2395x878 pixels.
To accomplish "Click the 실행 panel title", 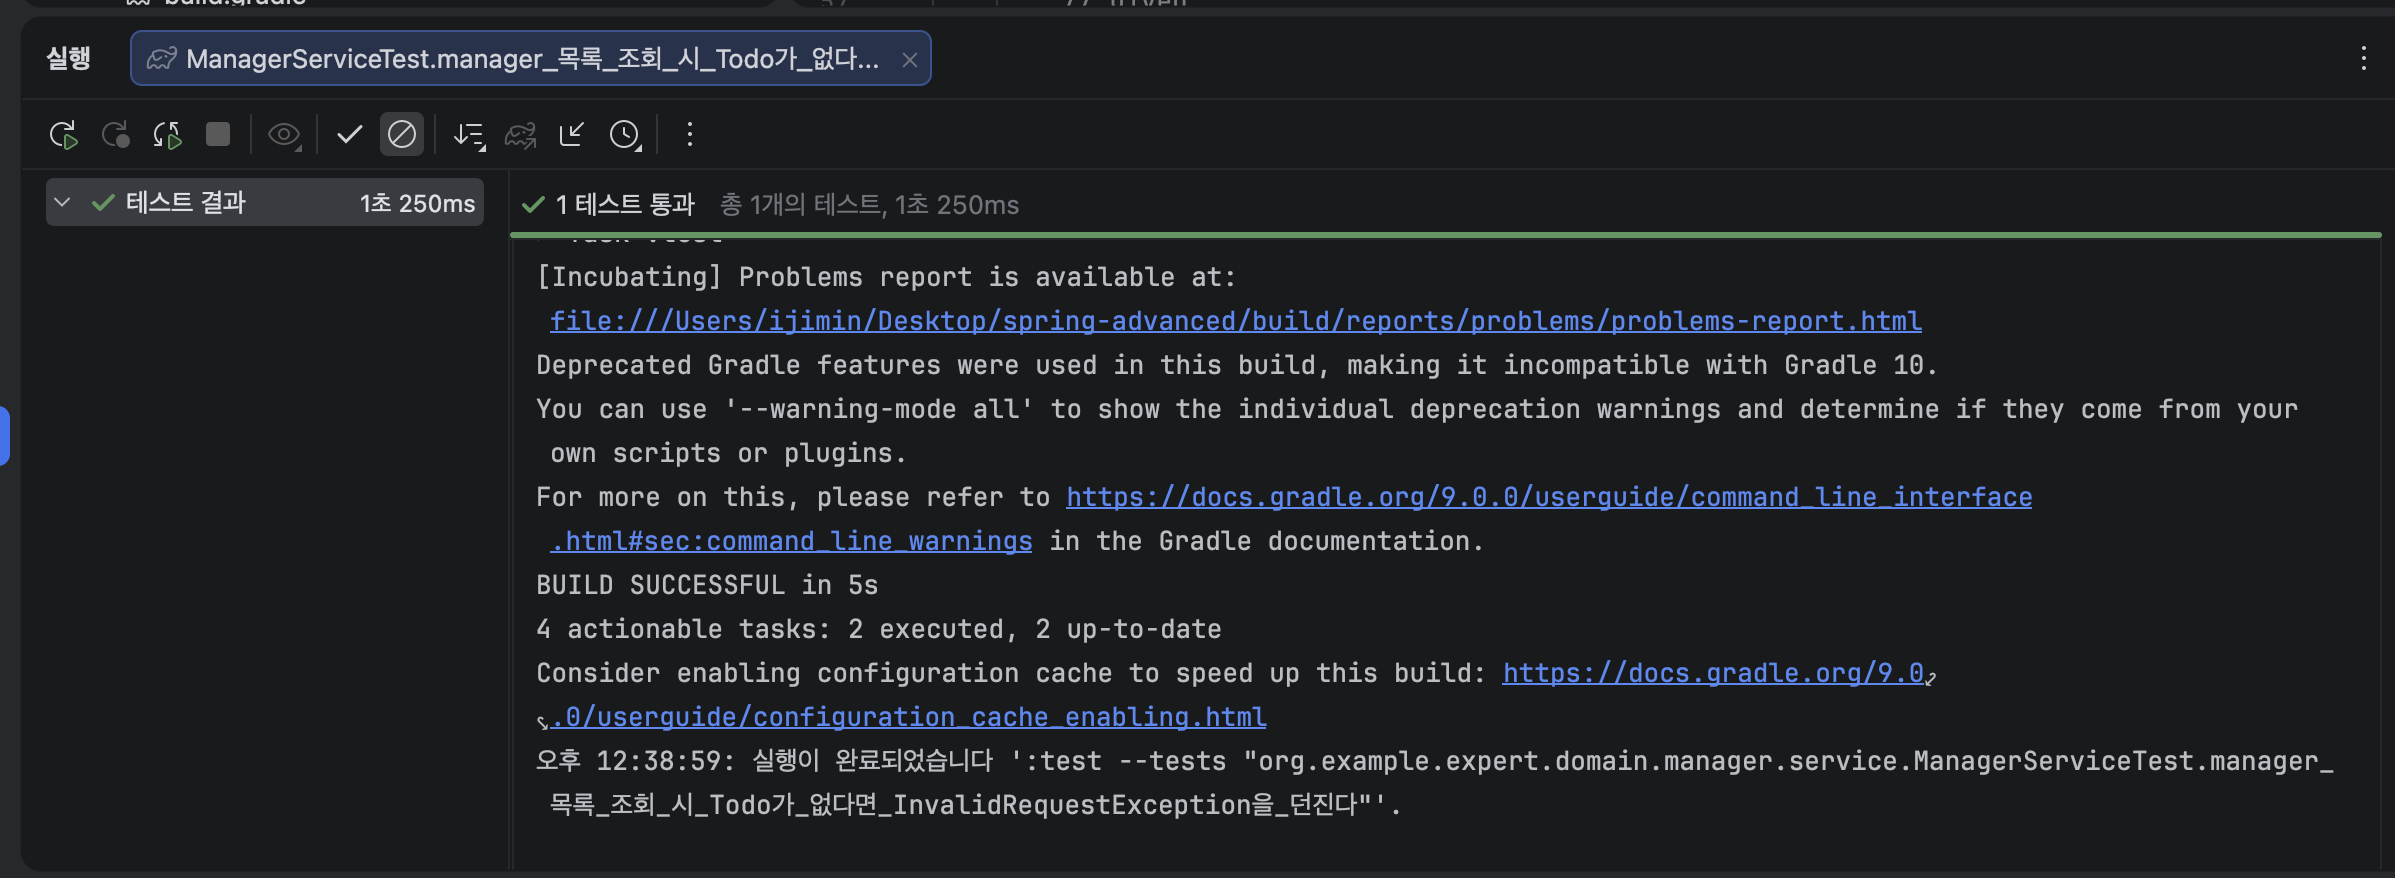I will point(69,58).
